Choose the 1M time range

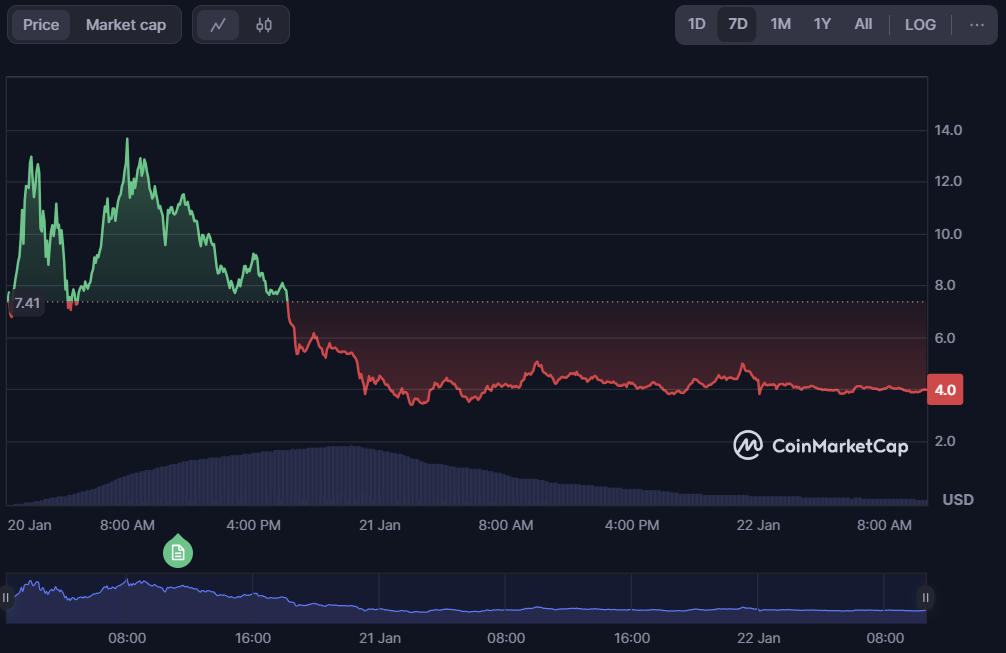pyautogui.click(x=780, y=25)
